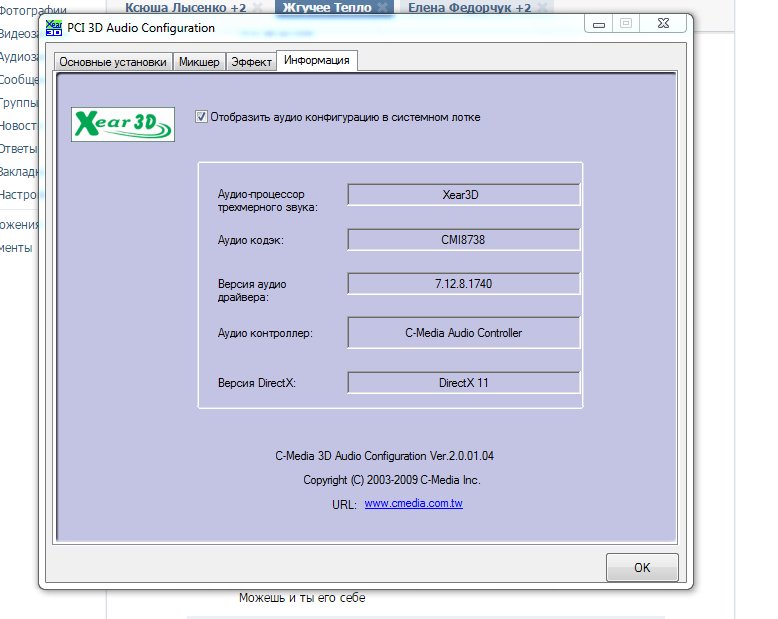
Task: Open Закладки in the background sidebar
Action: (19, 172)
